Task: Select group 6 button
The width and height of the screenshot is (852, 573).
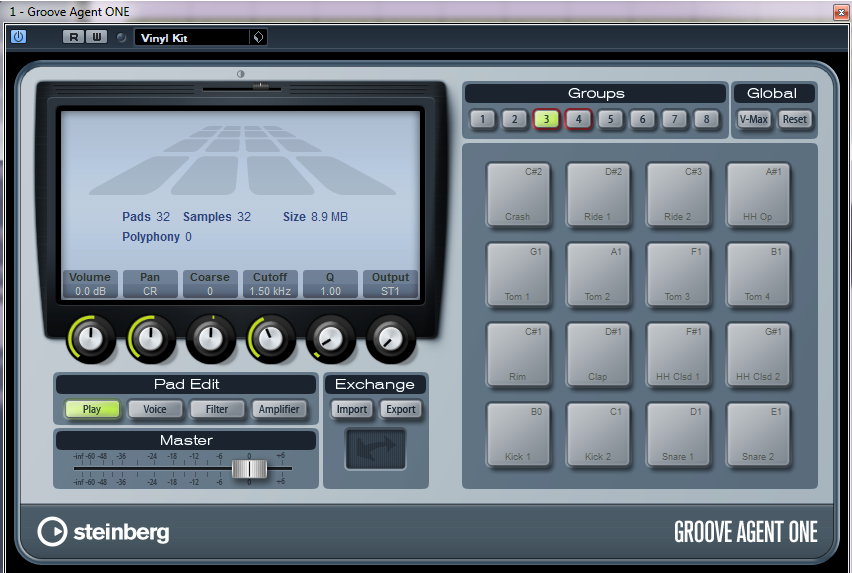Action: tap(642, 119)
